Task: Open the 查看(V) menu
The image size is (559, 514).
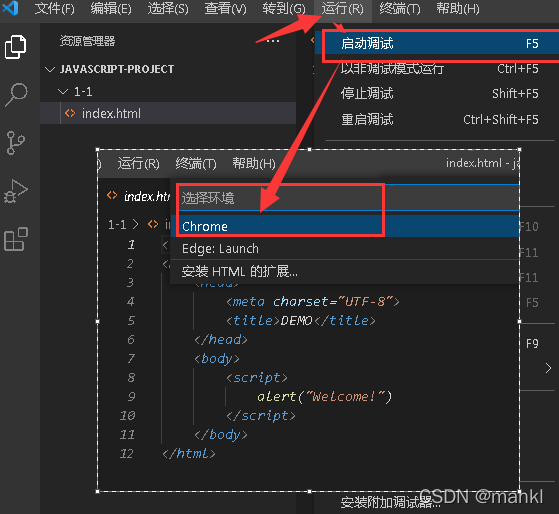Action: tap(225, 8)
